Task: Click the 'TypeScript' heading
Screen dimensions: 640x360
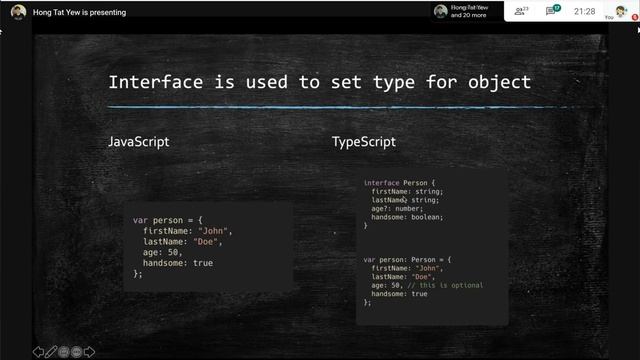Action: pyautogui.click(x=364, y=142)
